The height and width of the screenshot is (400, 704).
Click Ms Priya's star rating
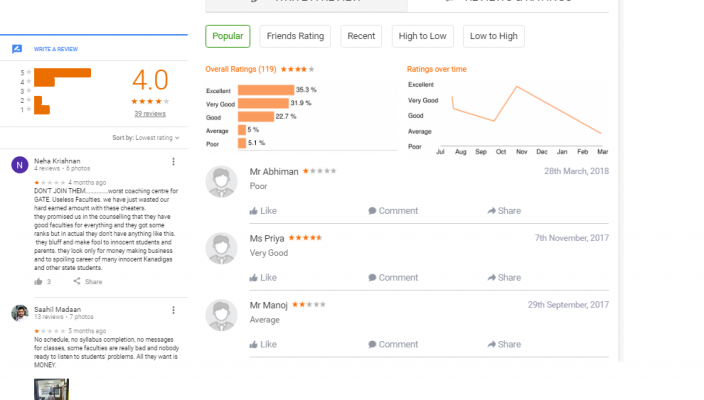click(305, 237)
